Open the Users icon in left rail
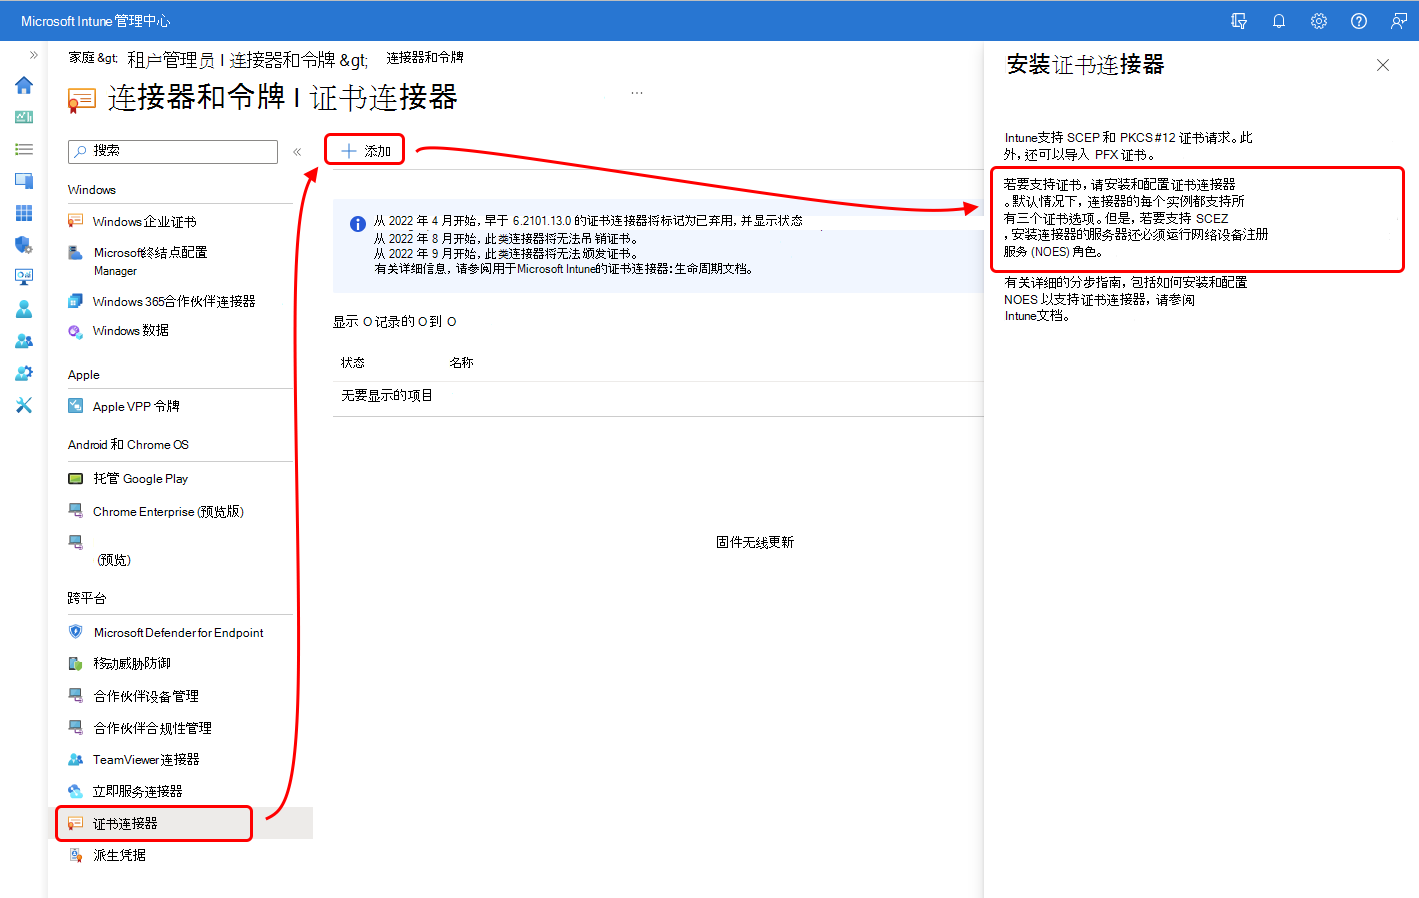This screenshot has height=898, width=1419. tap(24, 309)
